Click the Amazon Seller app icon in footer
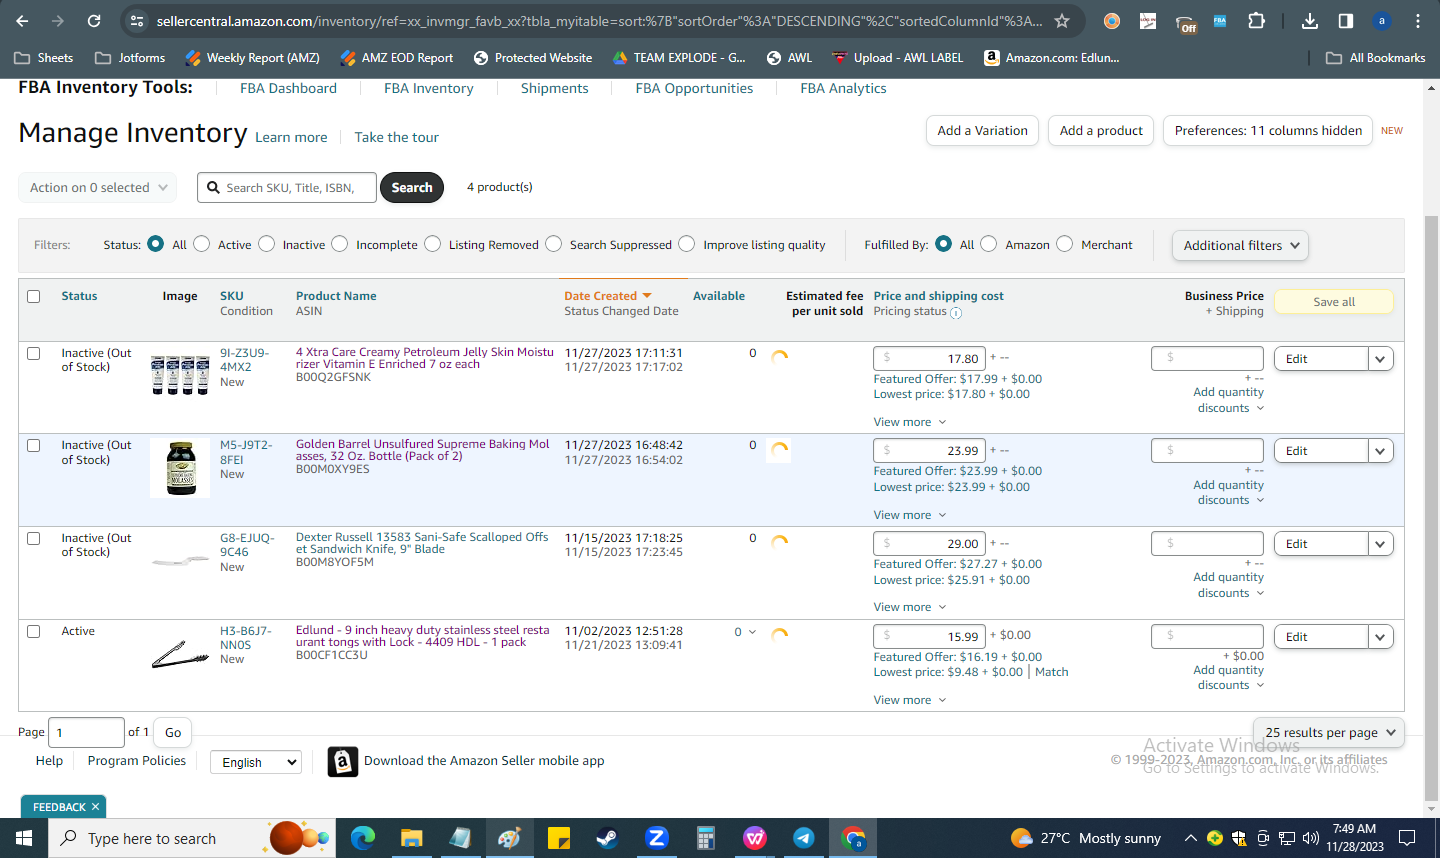 click(x=343, y=762)
